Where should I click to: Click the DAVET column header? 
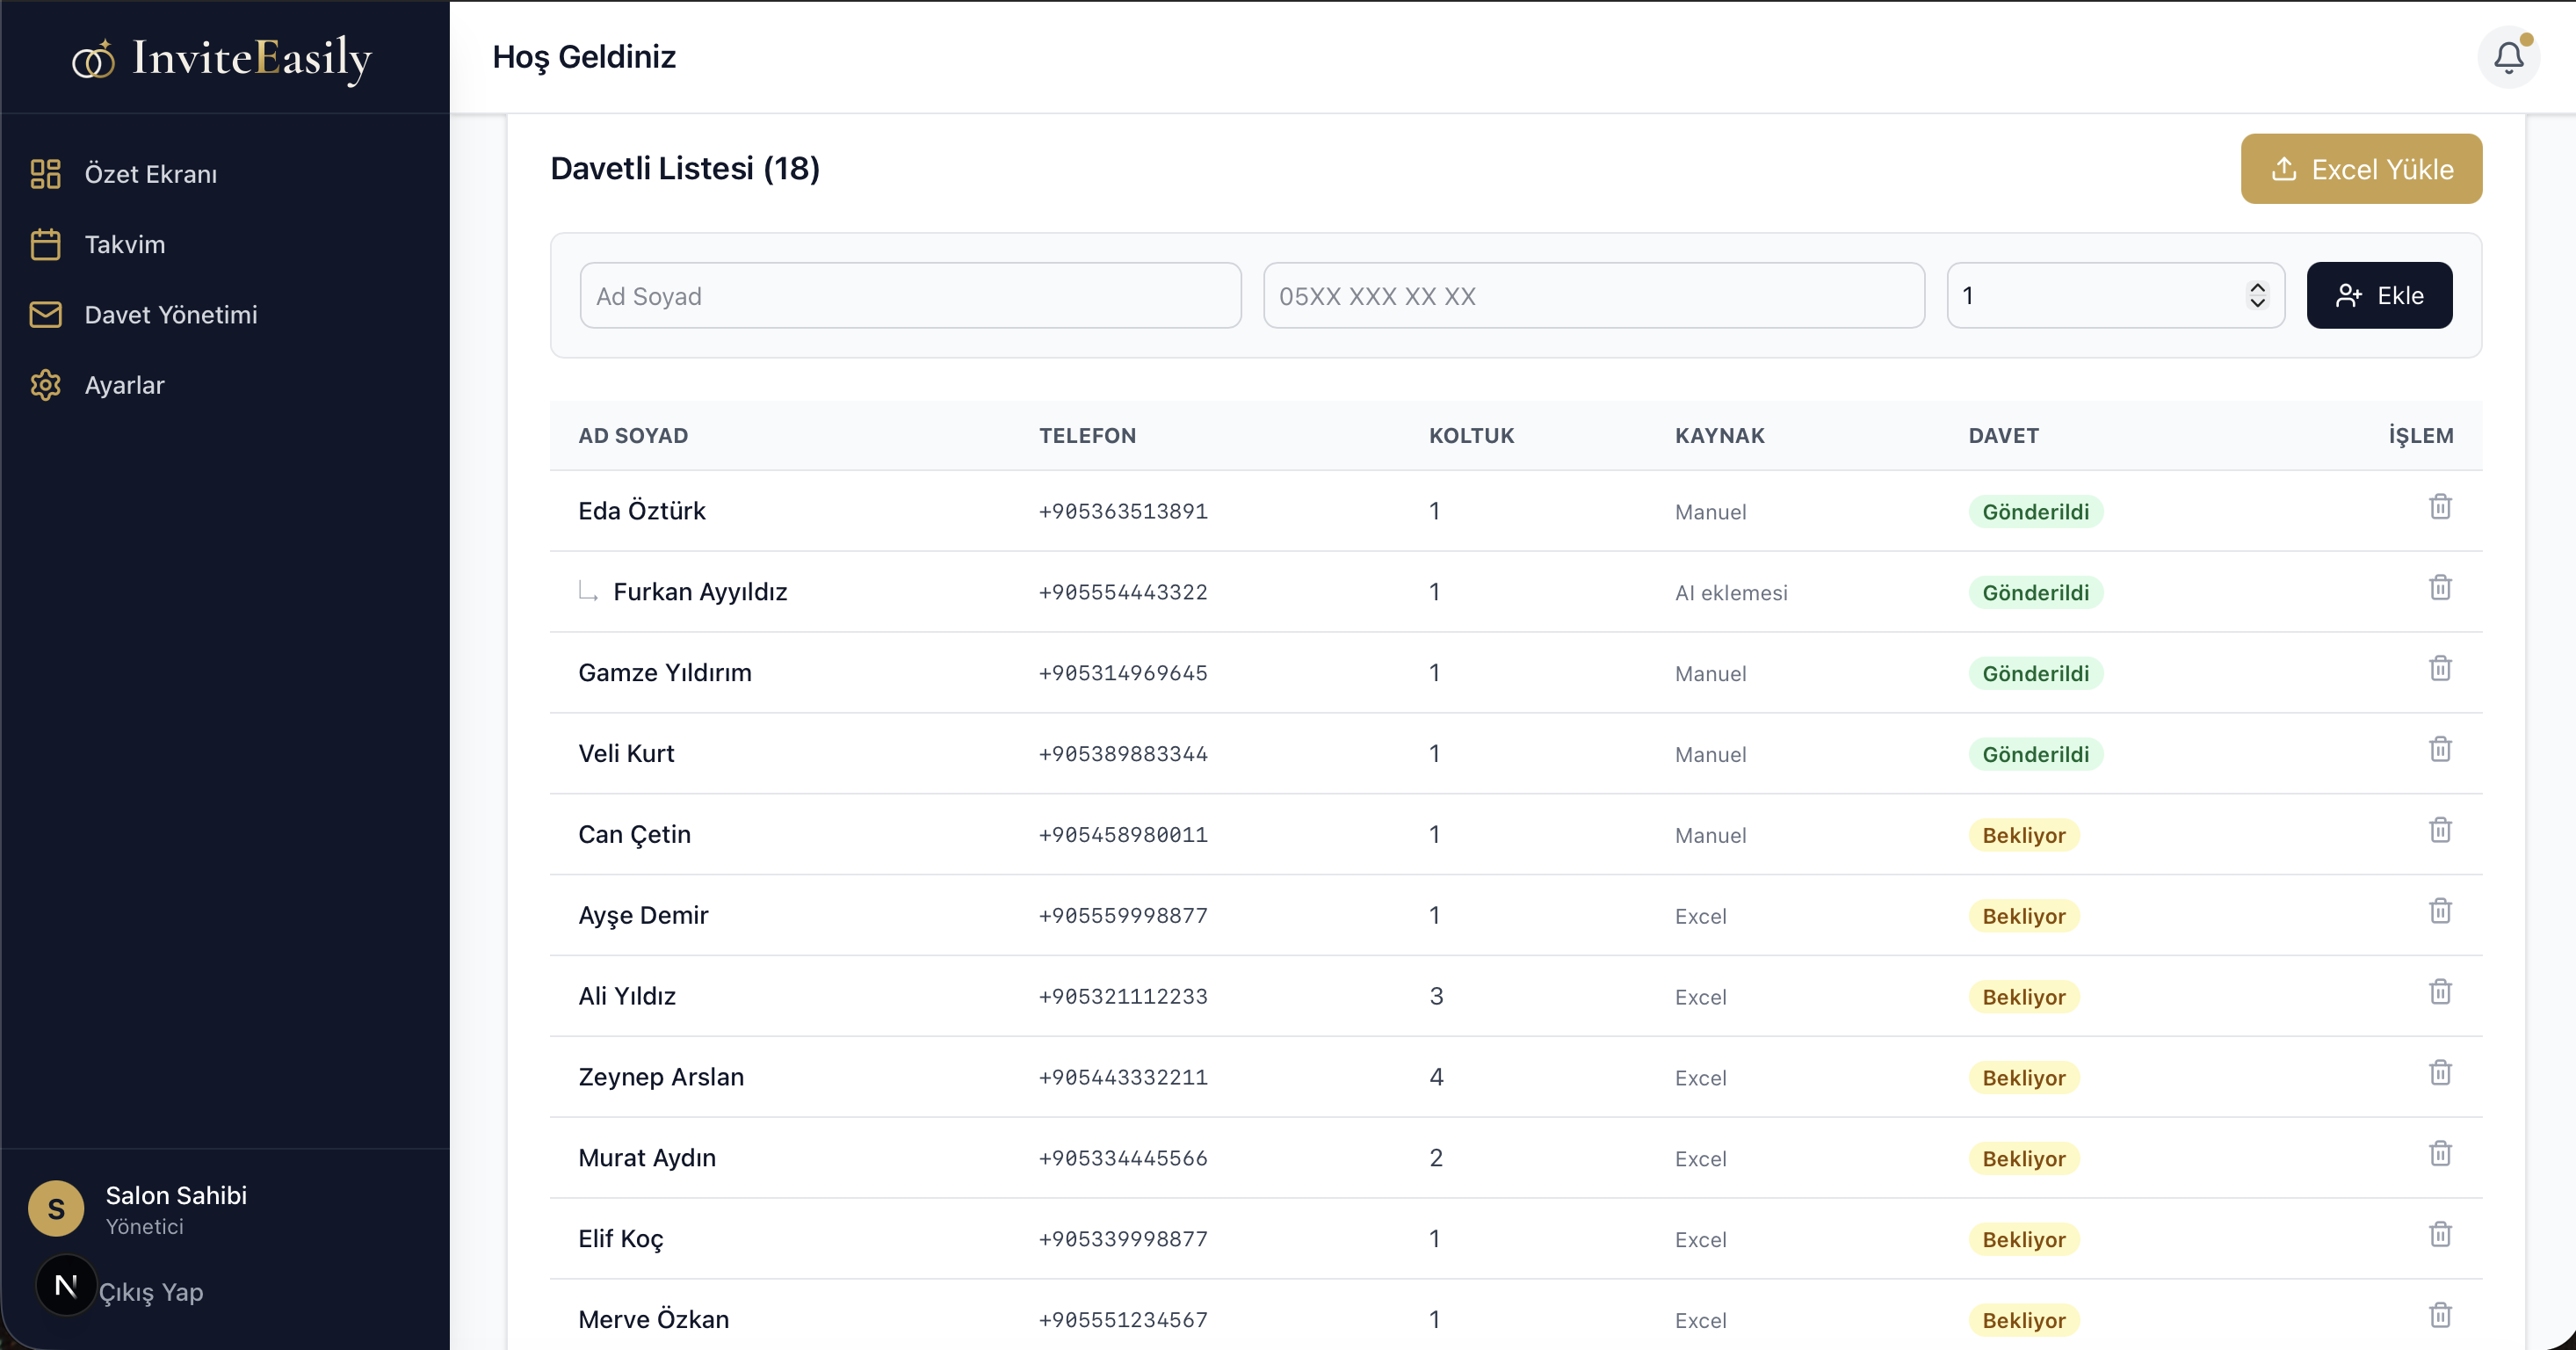(2003, 436)
